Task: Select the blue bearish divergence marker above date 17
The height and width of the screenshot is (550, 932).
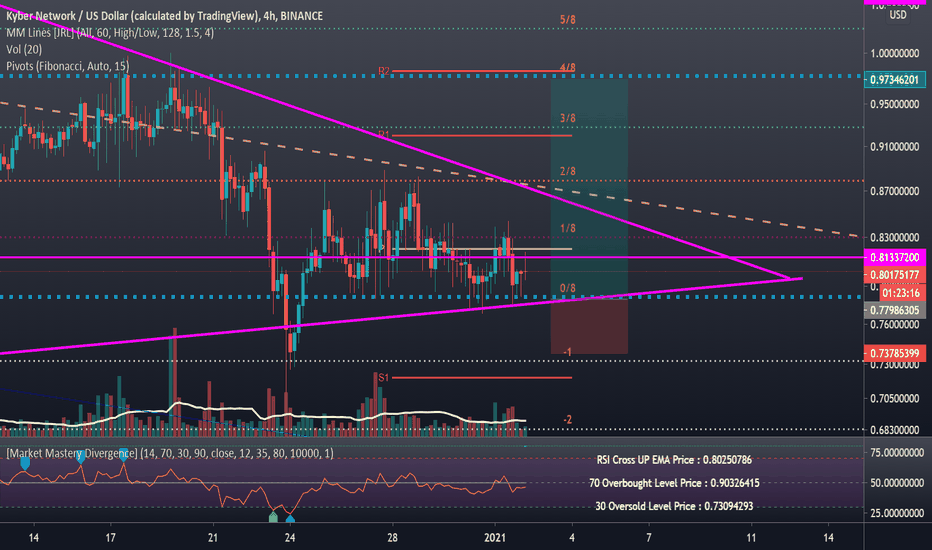Action: coord(123,454)
